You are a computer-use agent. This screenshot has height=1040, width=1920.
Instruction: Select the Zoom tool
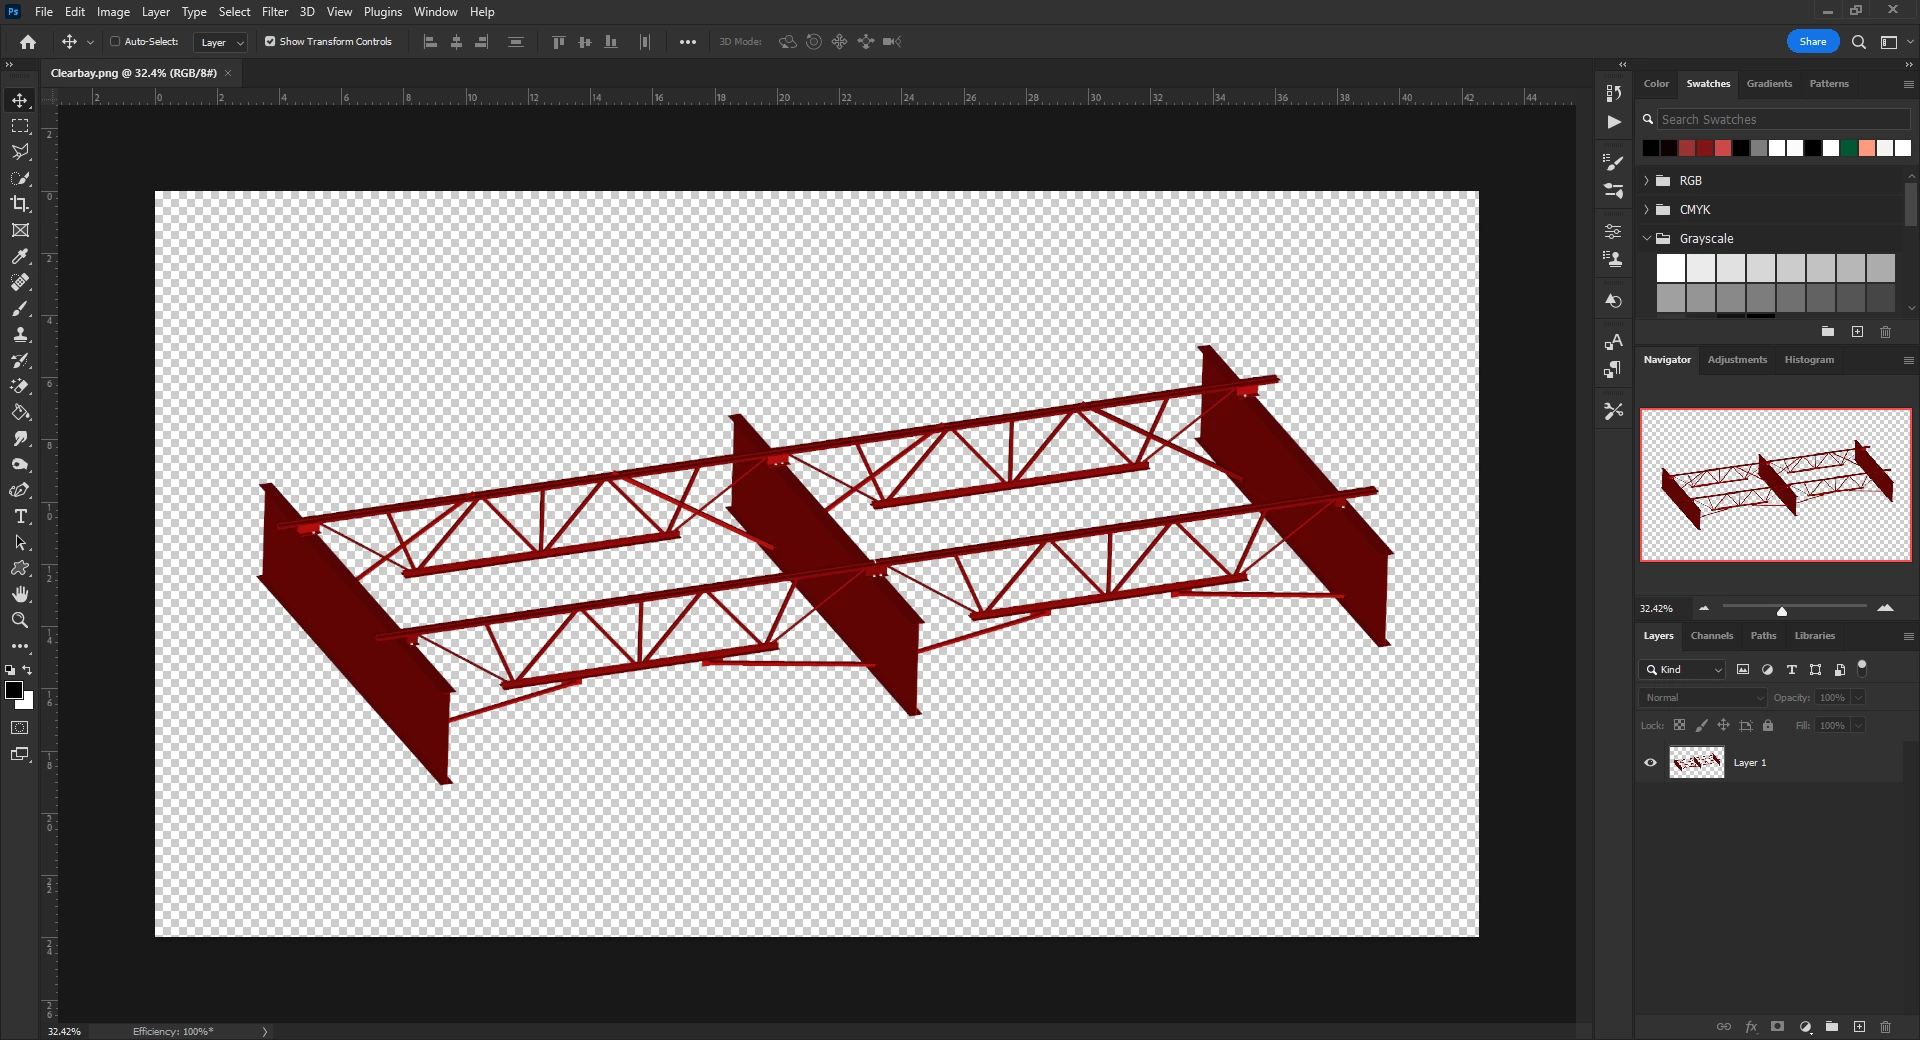20,620
